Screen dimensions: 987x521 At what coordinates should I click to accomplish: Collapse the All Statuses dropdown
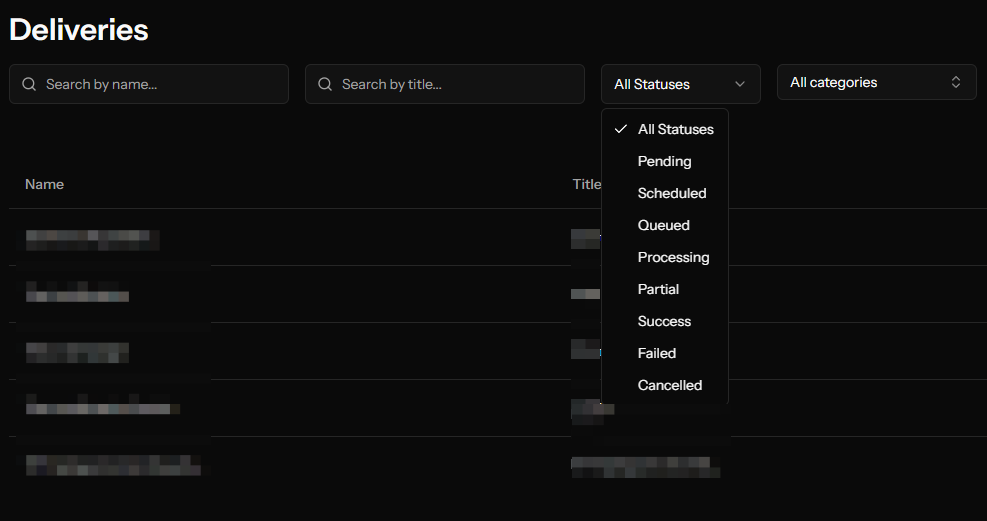(x=680, y=85)
